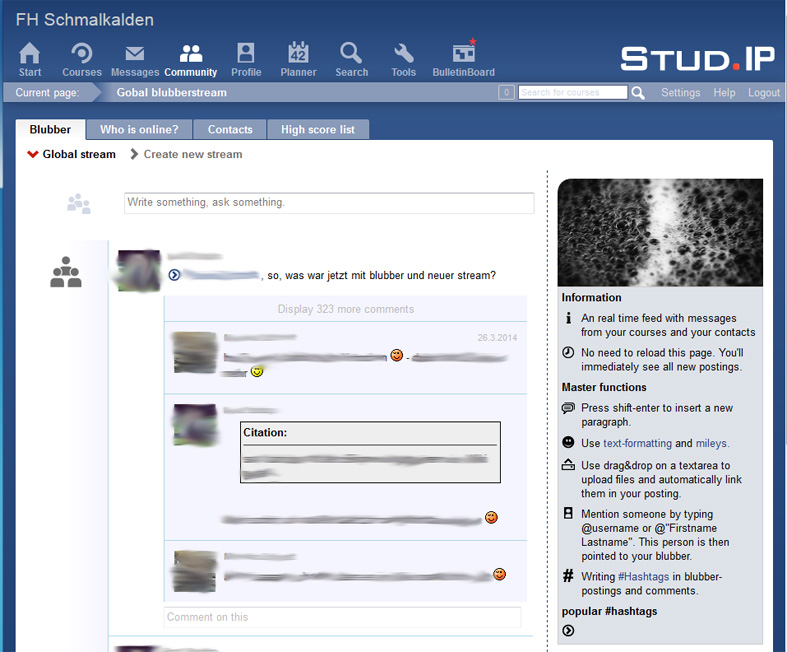Image resolution: width=787 pixels, height=652 pixels.
Task: Open the Courses navigation icon
Action: pyautogui.click(x=82, y=53)
